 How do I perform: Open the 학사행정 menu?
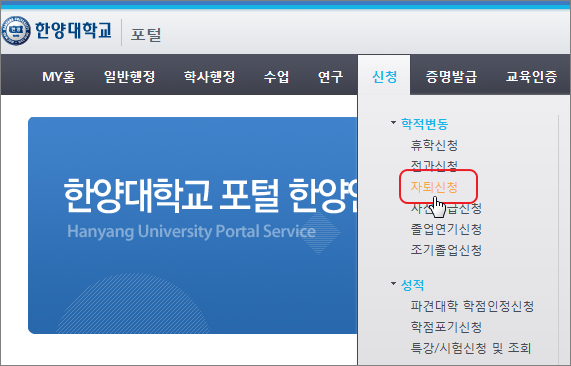209,76
